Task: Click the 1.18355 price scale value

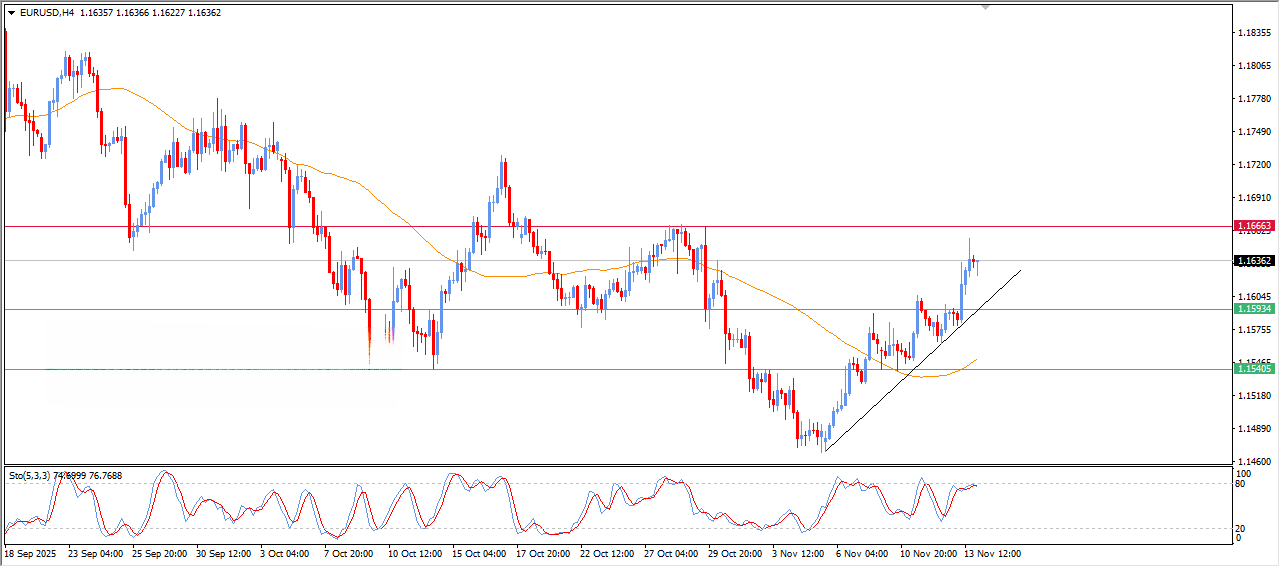Action: 1254,33
